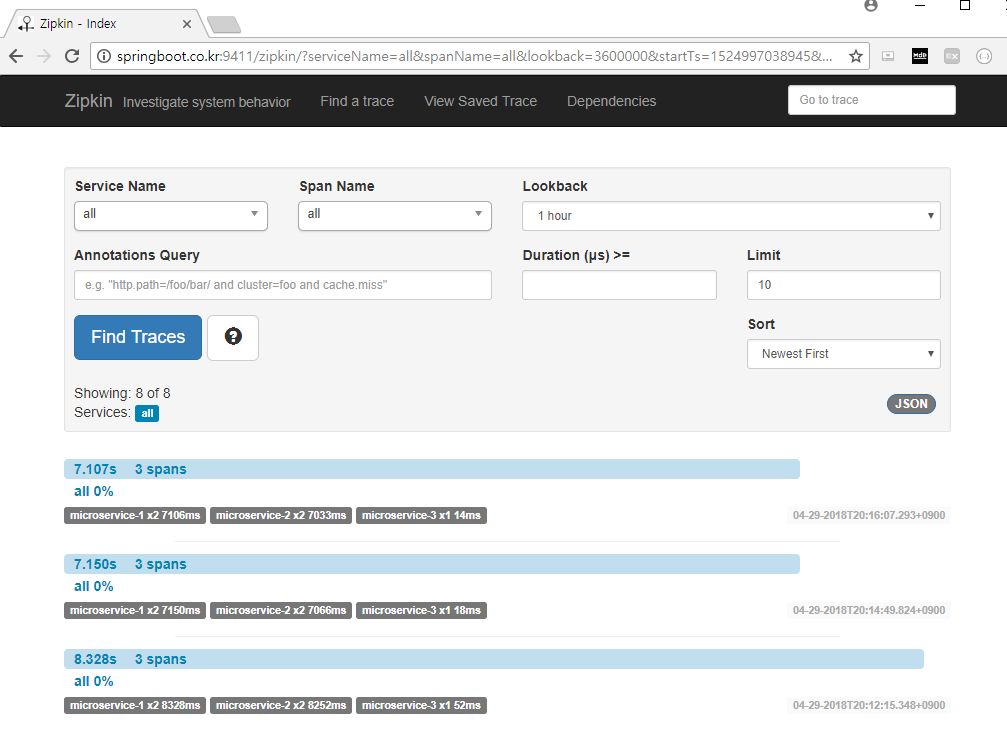1007x729 pixels.
Task: Click the Mdb extension icon
Action: click(x=920, y=57)
